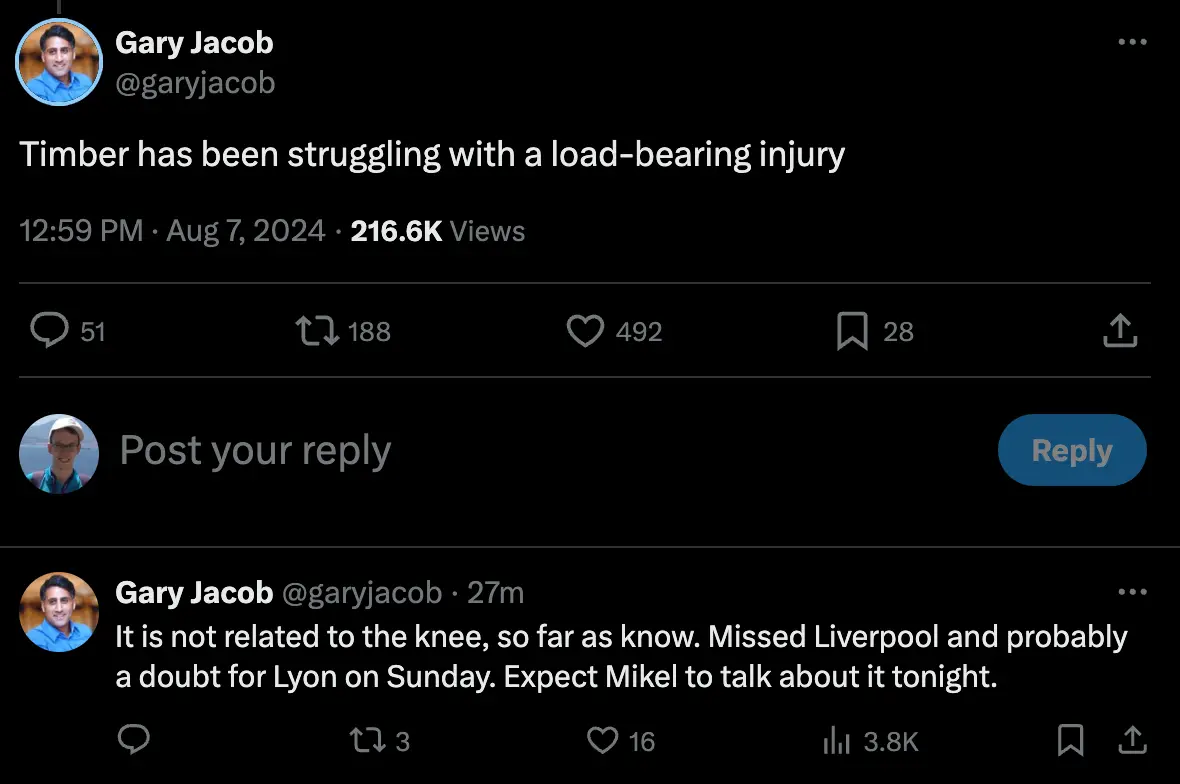Like the main tweet with 492 likes
The width and height of the screenshot is (1180, 784).
(x=585, y=331)
